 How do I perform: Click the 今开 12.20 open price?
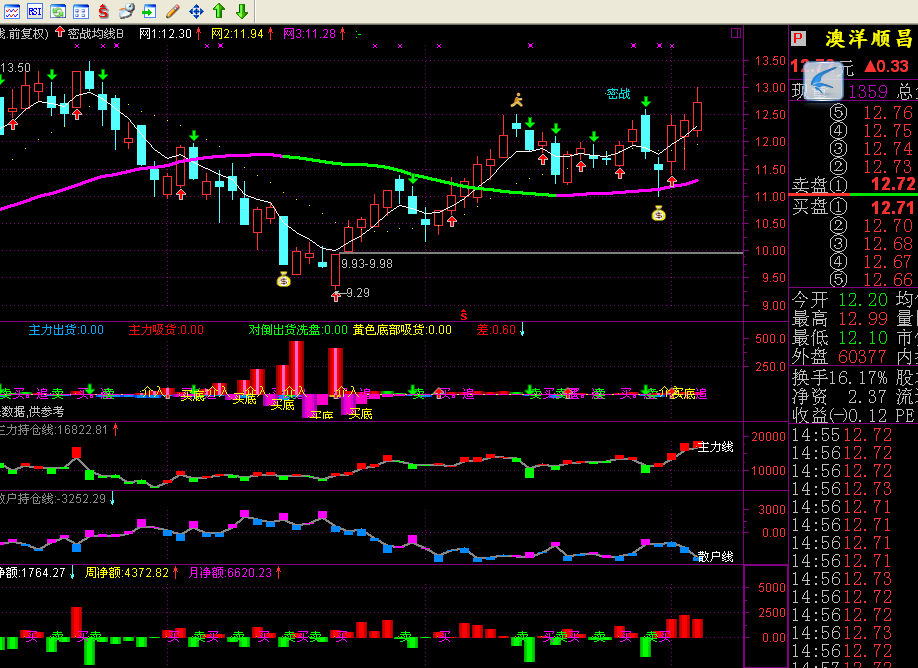(x=840, y=300)
